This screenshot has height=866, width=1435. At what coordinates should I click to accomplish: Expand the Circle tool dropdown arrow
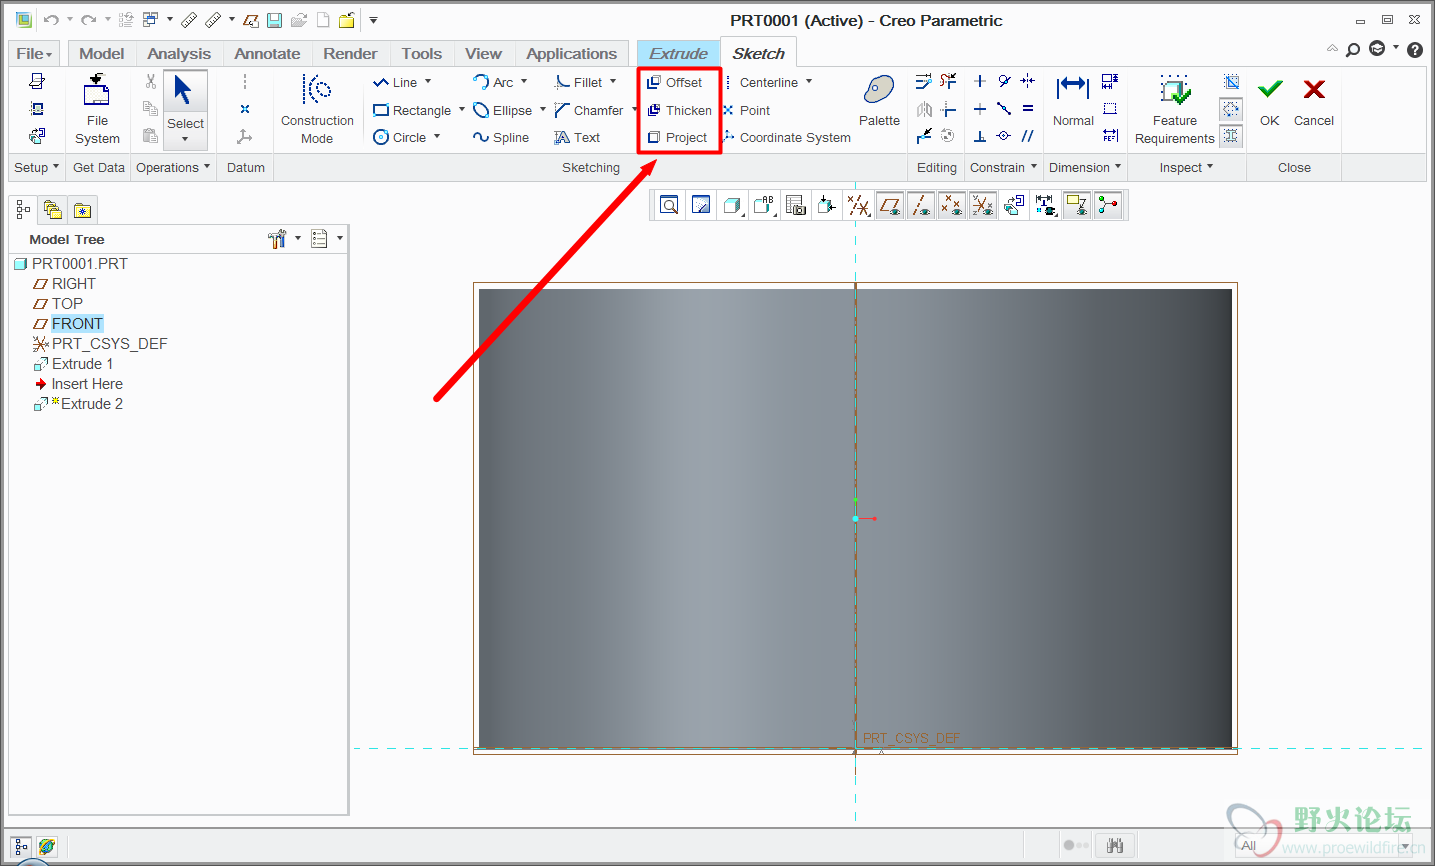(437, 136)
